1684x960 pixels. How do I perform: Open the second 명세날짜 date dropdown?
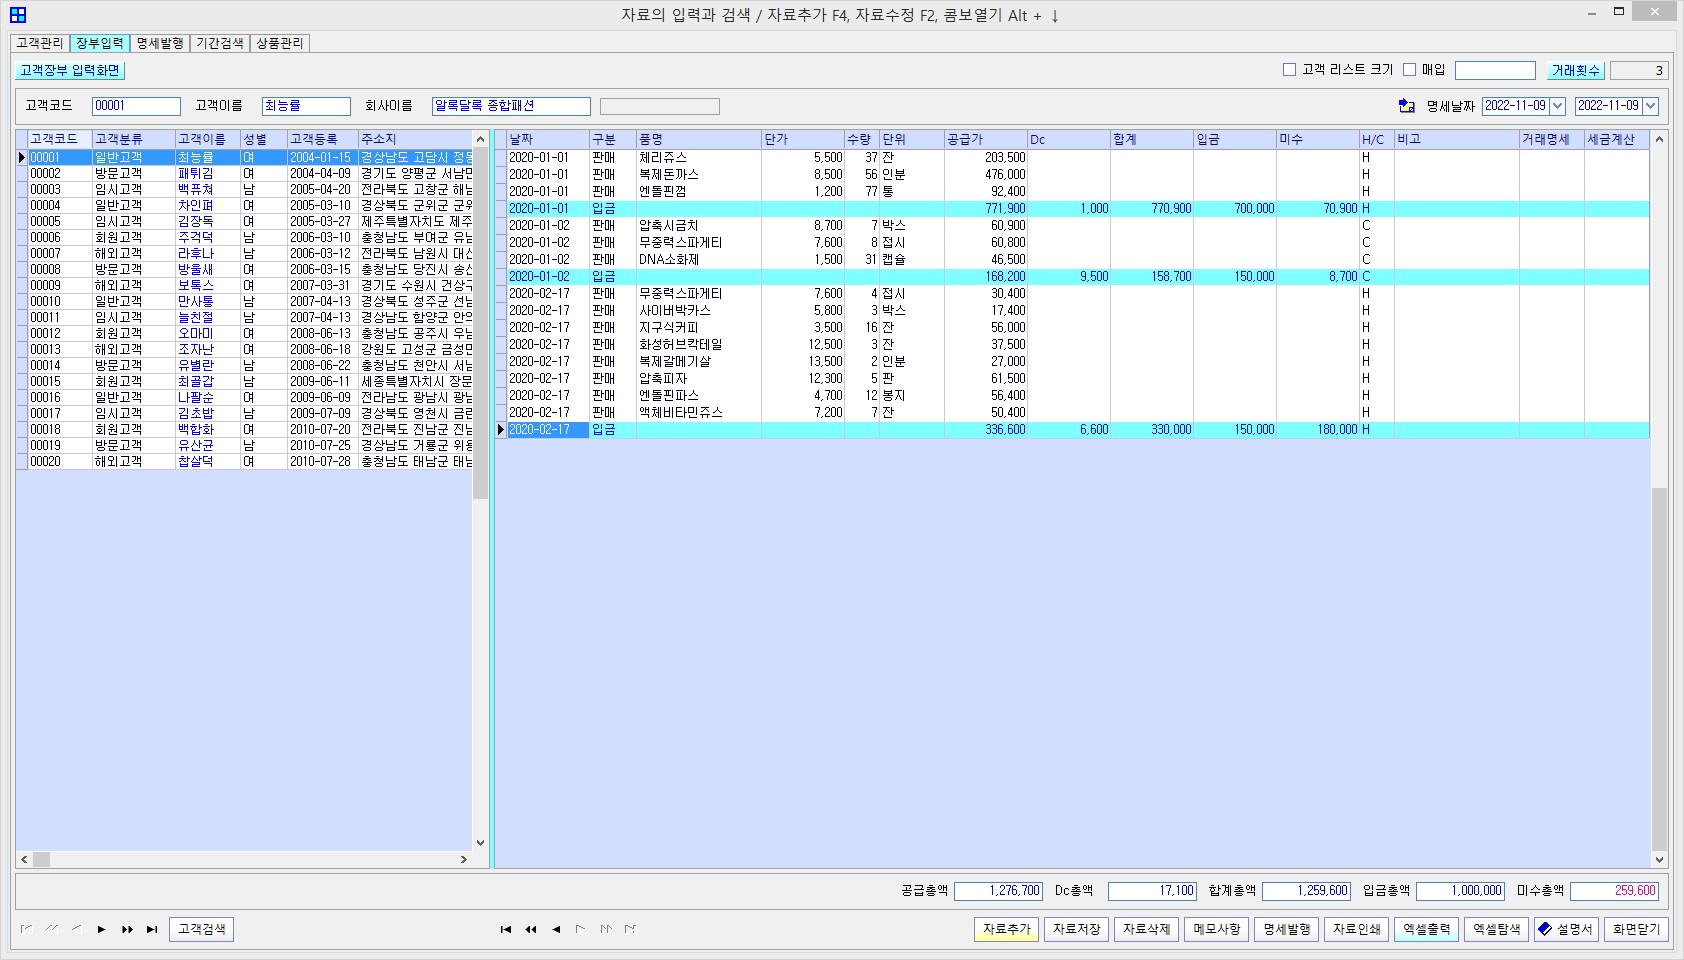[x=1650, y=106]
